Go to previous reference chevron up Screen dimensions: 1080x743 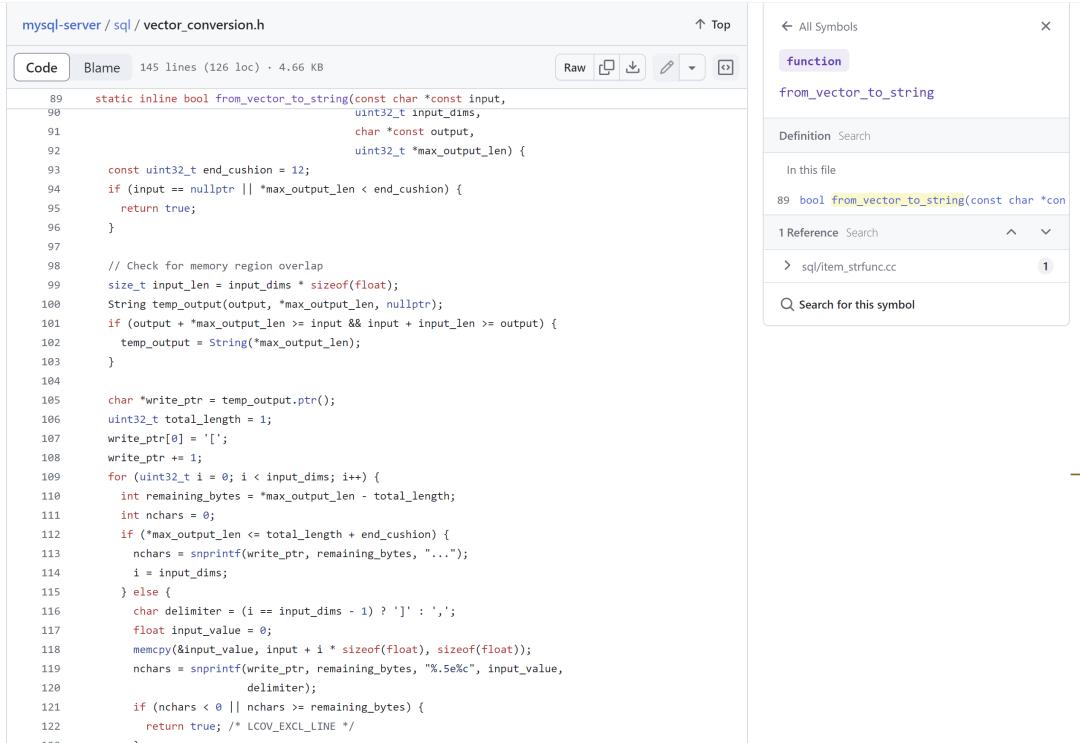point(1011,232)
